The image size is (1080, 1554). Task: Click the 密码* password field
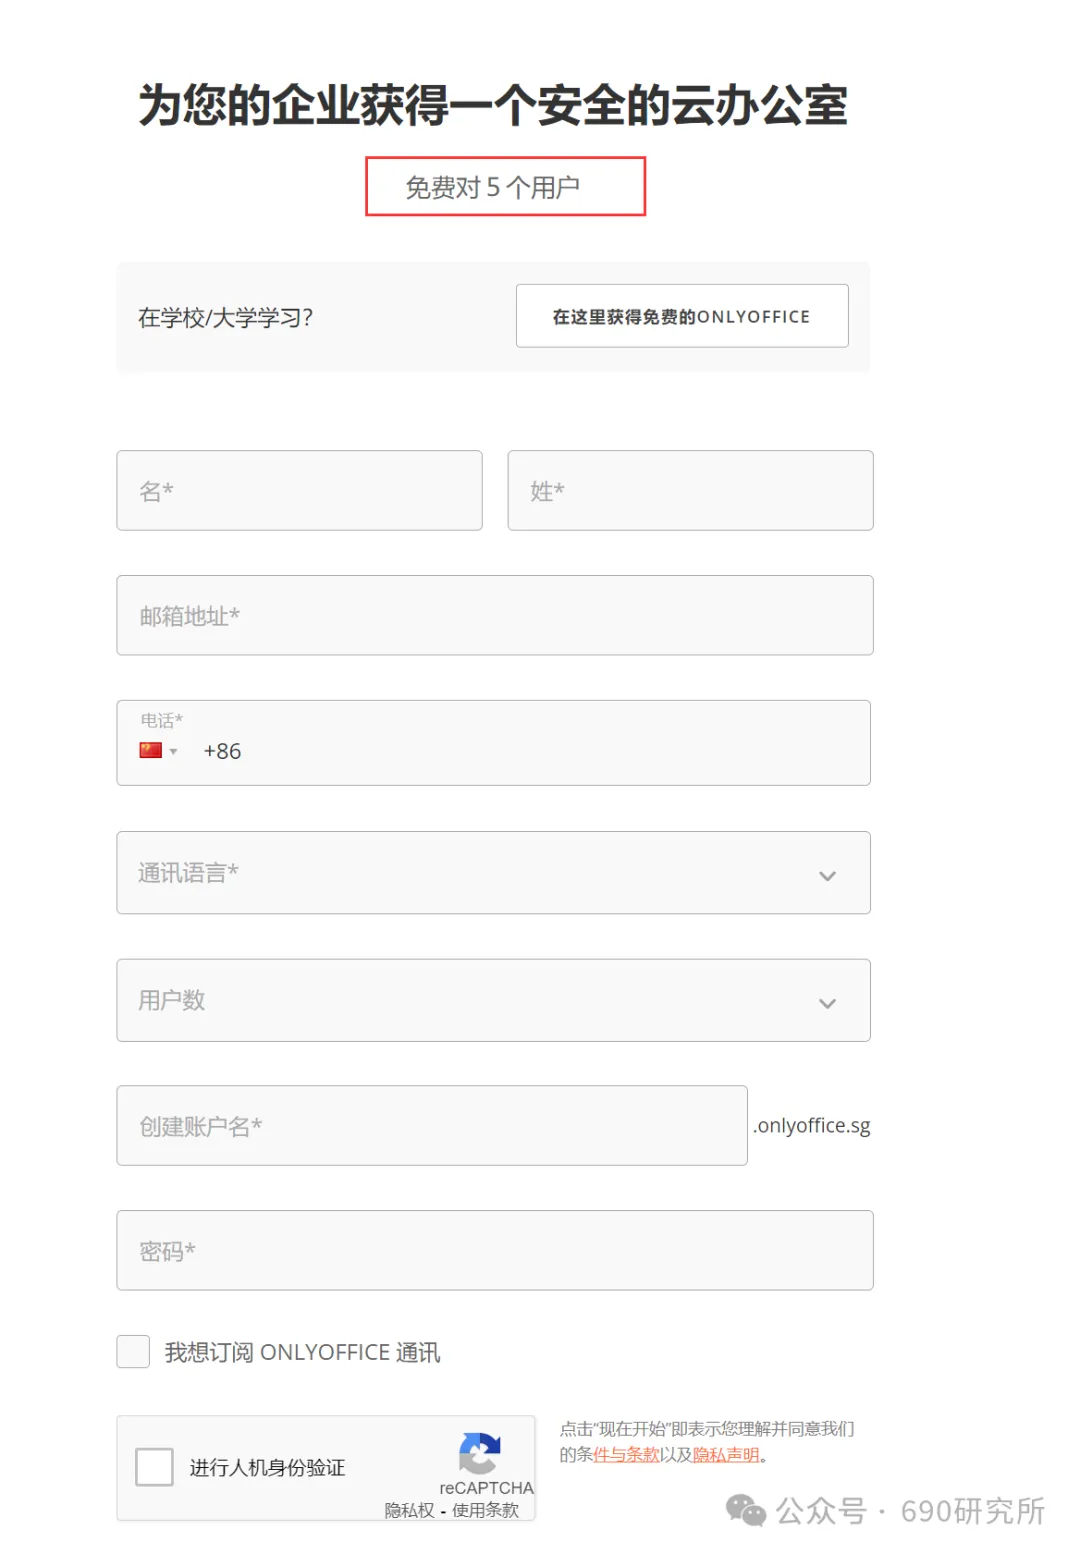click(x=495, y=1250)
